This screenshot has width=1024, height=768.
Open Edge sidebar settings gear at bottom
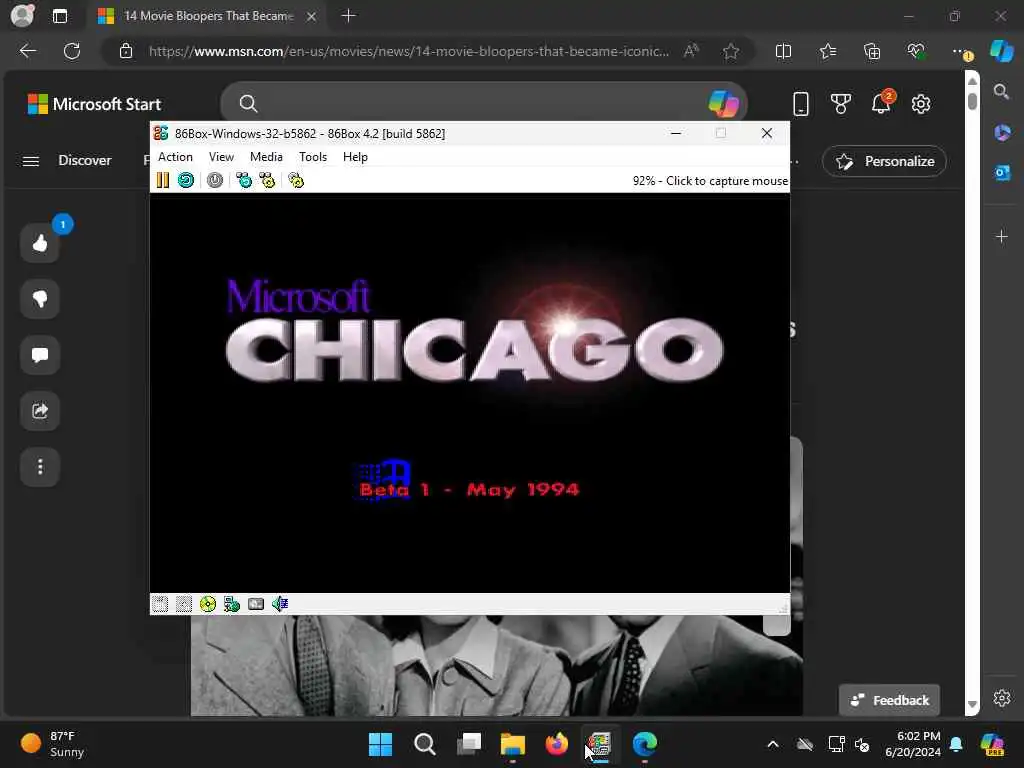[1002, 698]
